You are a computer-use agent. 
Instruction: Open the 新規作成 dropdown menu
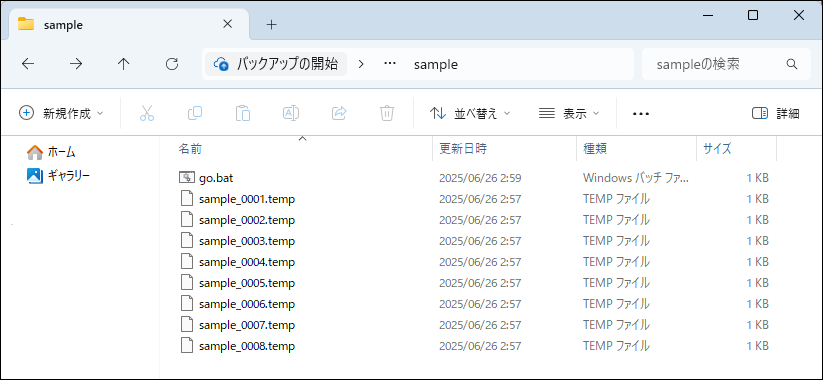point(61,113)
